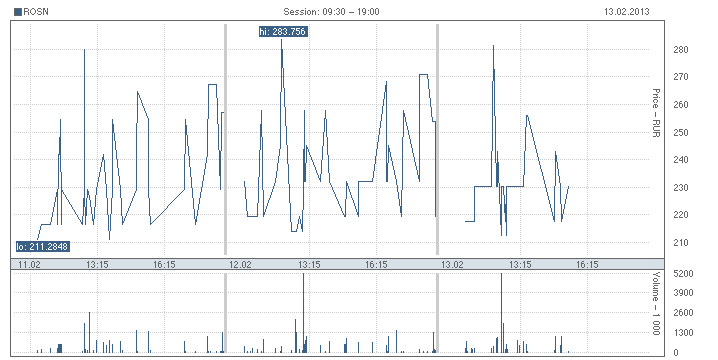Click the 5200 volume axis label

coord(683,274)
